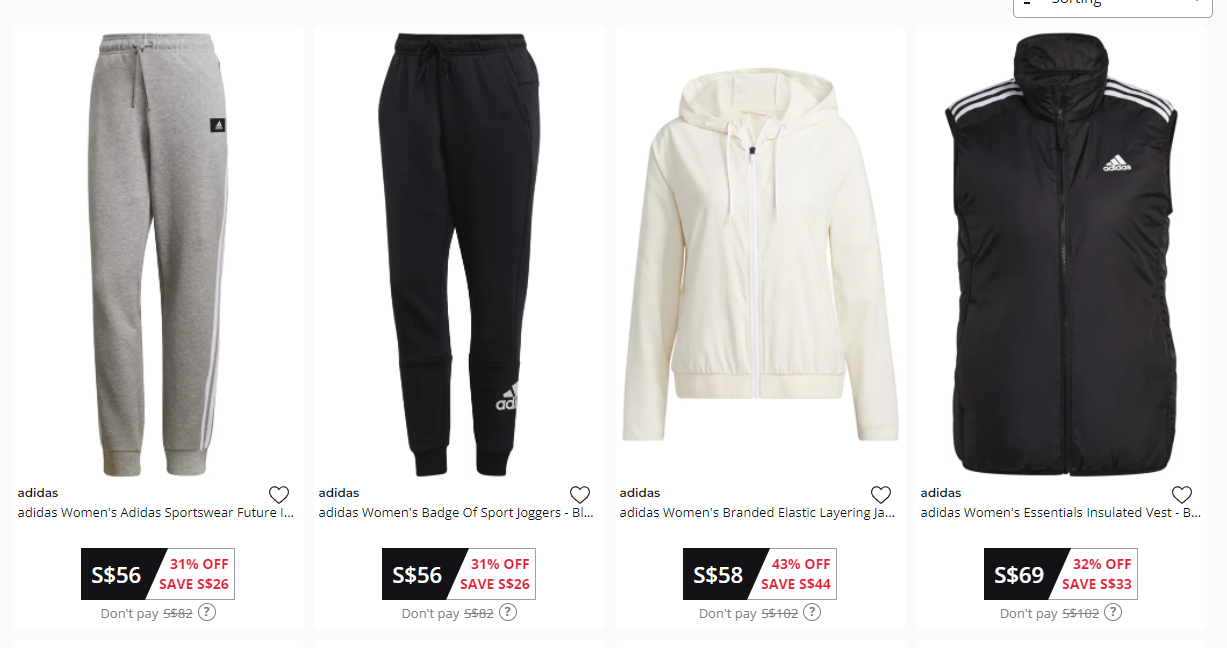Viewport: 1227px width, 648px height.
Task: Follow the Essentials Insulated Vest title link
Action: point(1060,513)
